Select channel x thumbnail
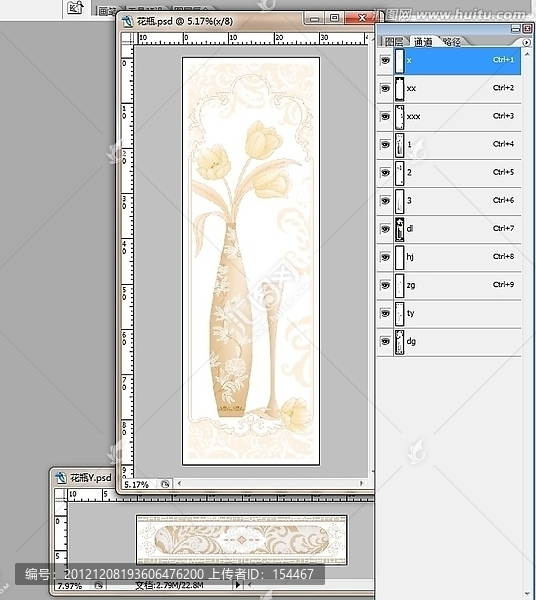 click(x=399, y=60)
